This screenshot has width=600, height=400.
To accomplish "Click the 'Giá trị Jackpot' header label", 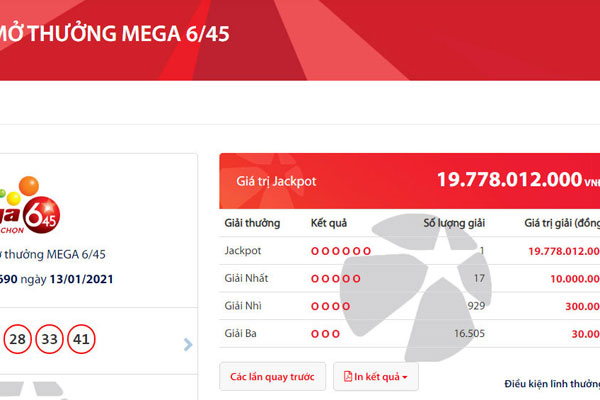I will coord(276,181).
